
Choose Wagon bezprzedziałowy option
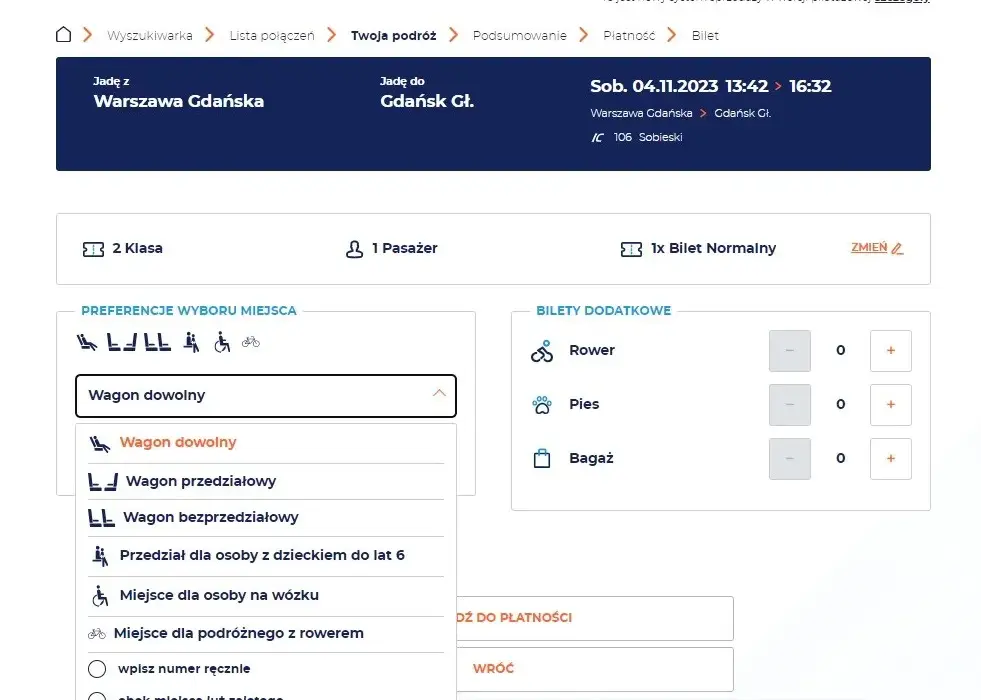click(266, 518)
